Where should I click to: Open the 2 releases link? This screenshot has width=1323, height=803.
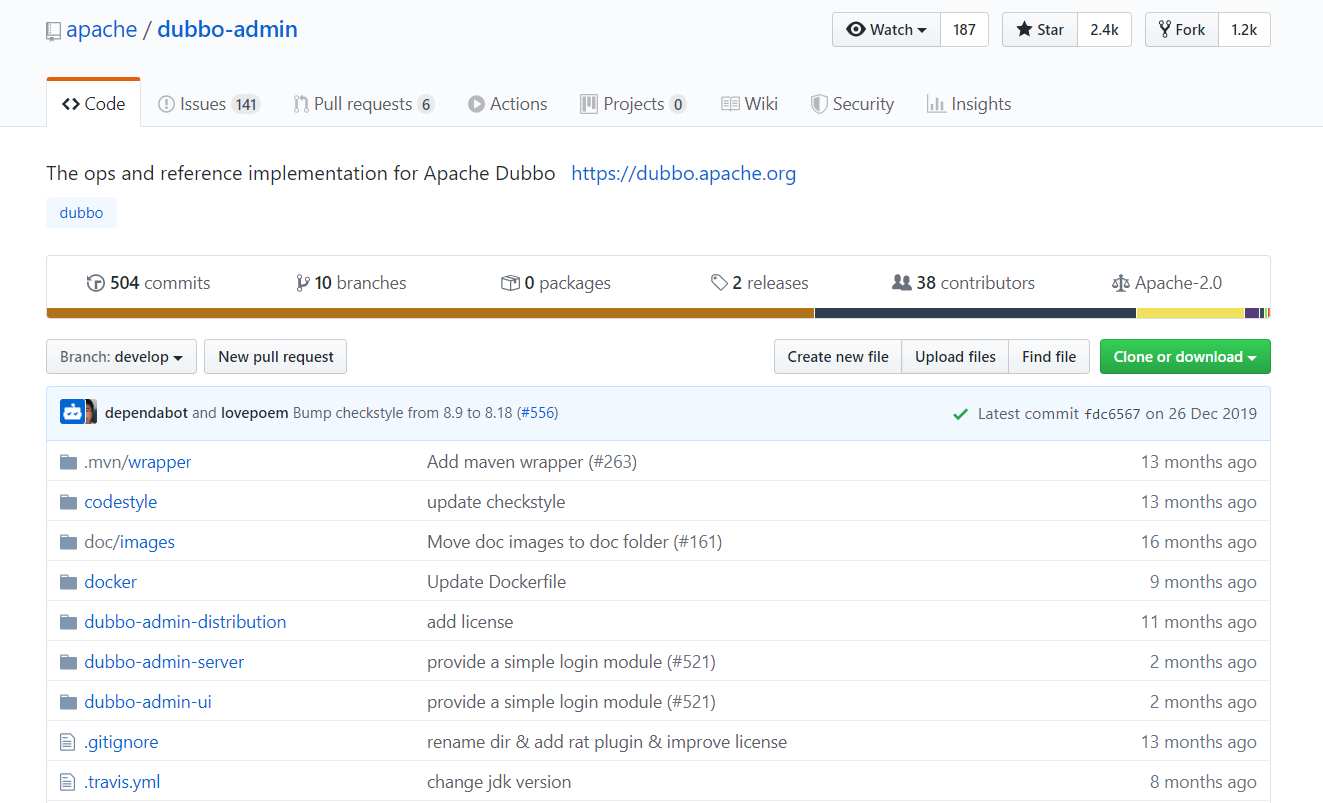(x=760, y=283)
